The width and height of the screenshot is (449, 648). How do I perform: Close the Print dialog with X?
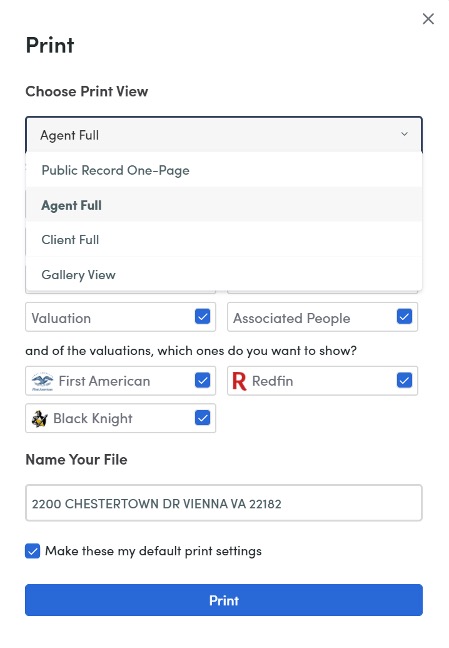[x=428, y=19]
